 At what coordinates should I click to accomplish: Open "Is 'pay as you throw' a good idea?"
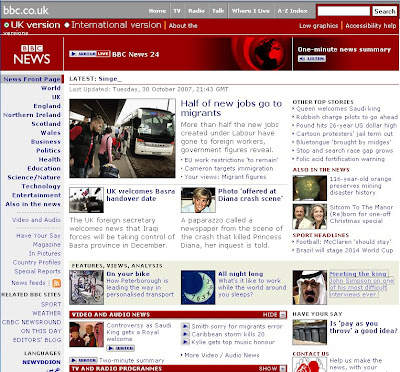363,327
